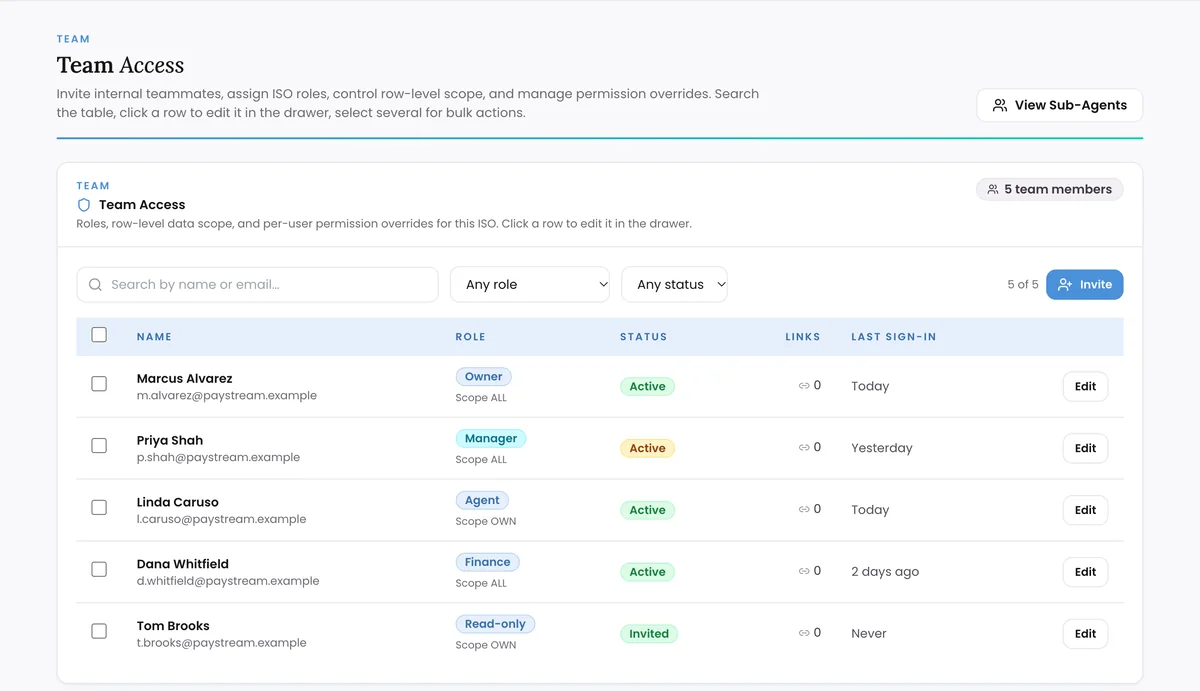Click Edit for Dana Whitfield
Screen dimensions: 1200x691
pos(1085,572)
